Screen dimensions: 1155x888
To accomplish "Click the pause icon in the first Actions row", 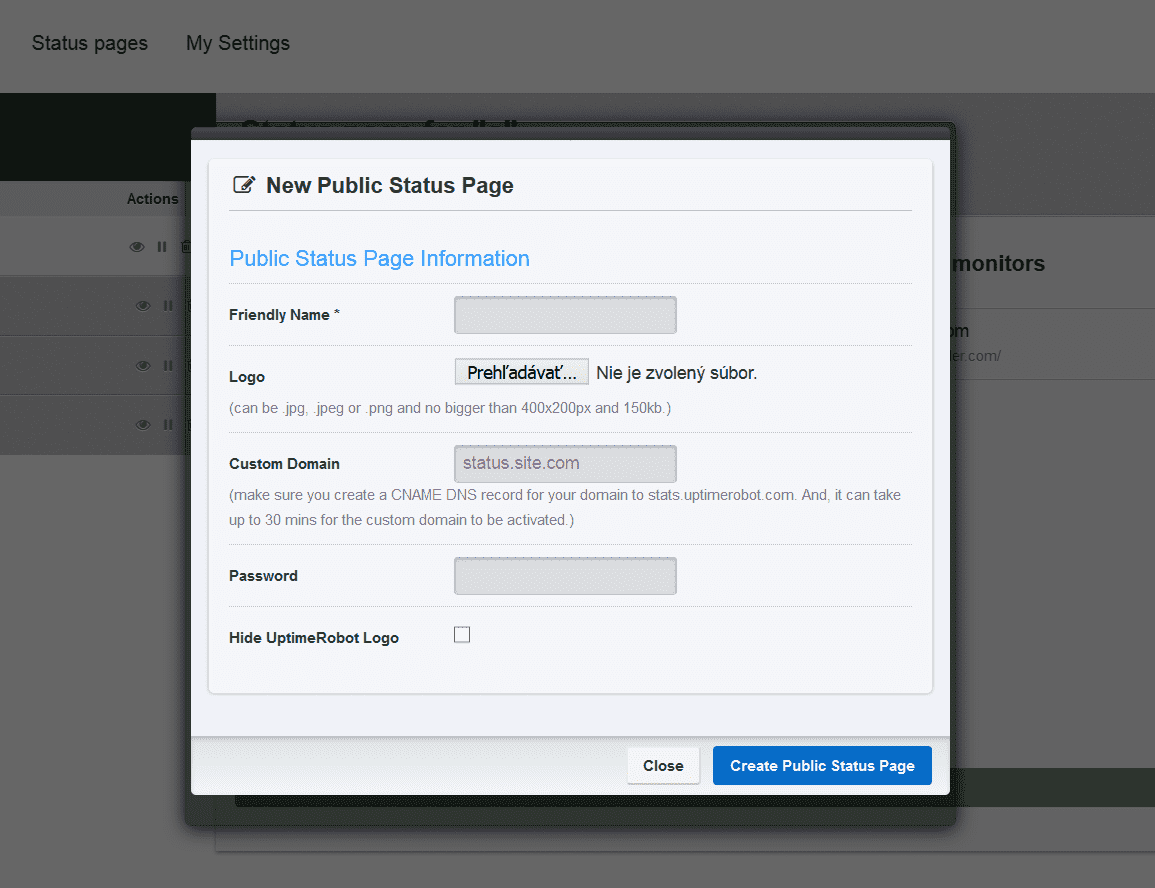I will coord(162,246).
